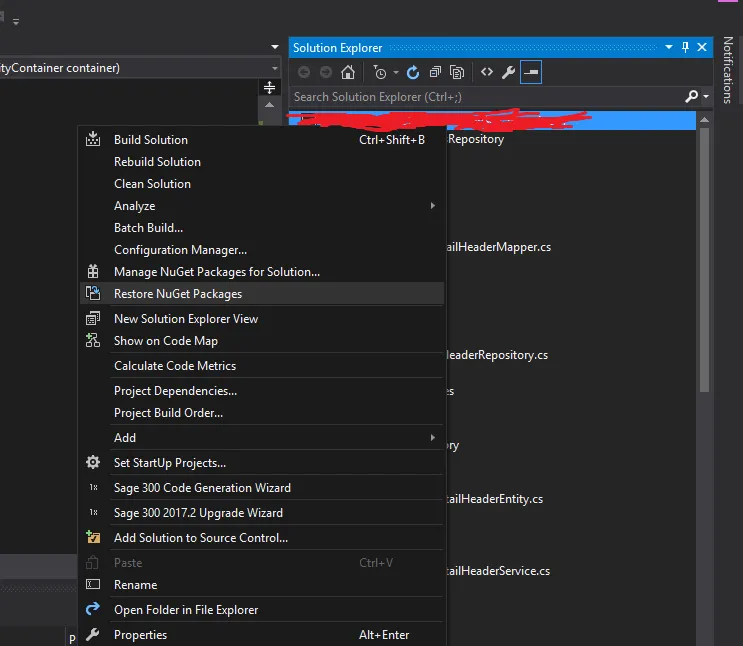Open the search options dropdown arrow

click(706, 97)
